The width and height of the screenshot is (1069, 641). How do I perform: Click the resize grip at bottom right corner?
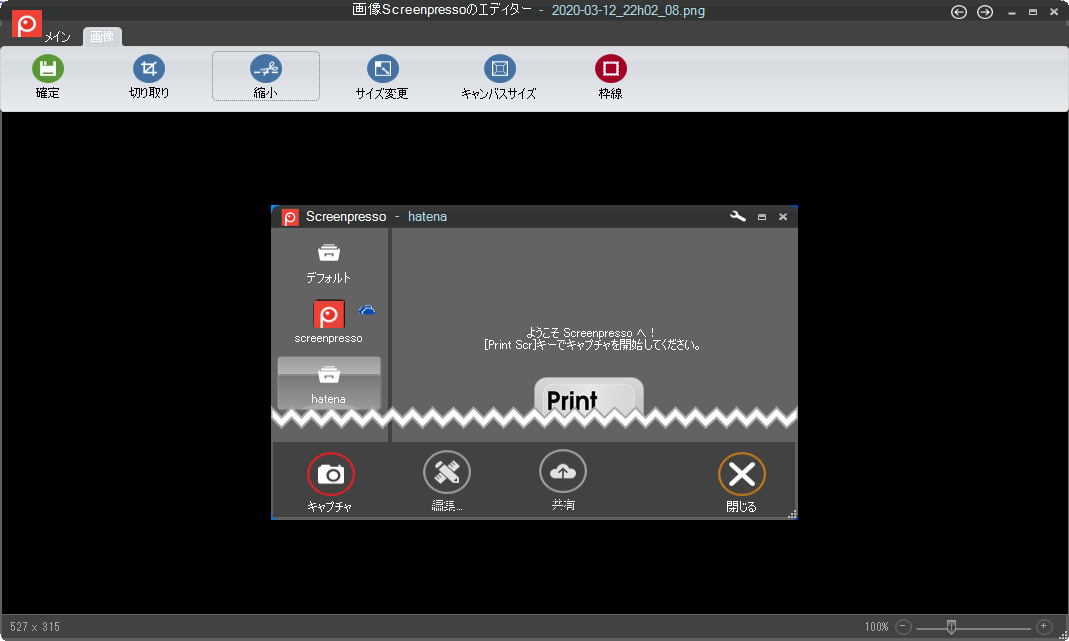click(x=1063, y=635)
